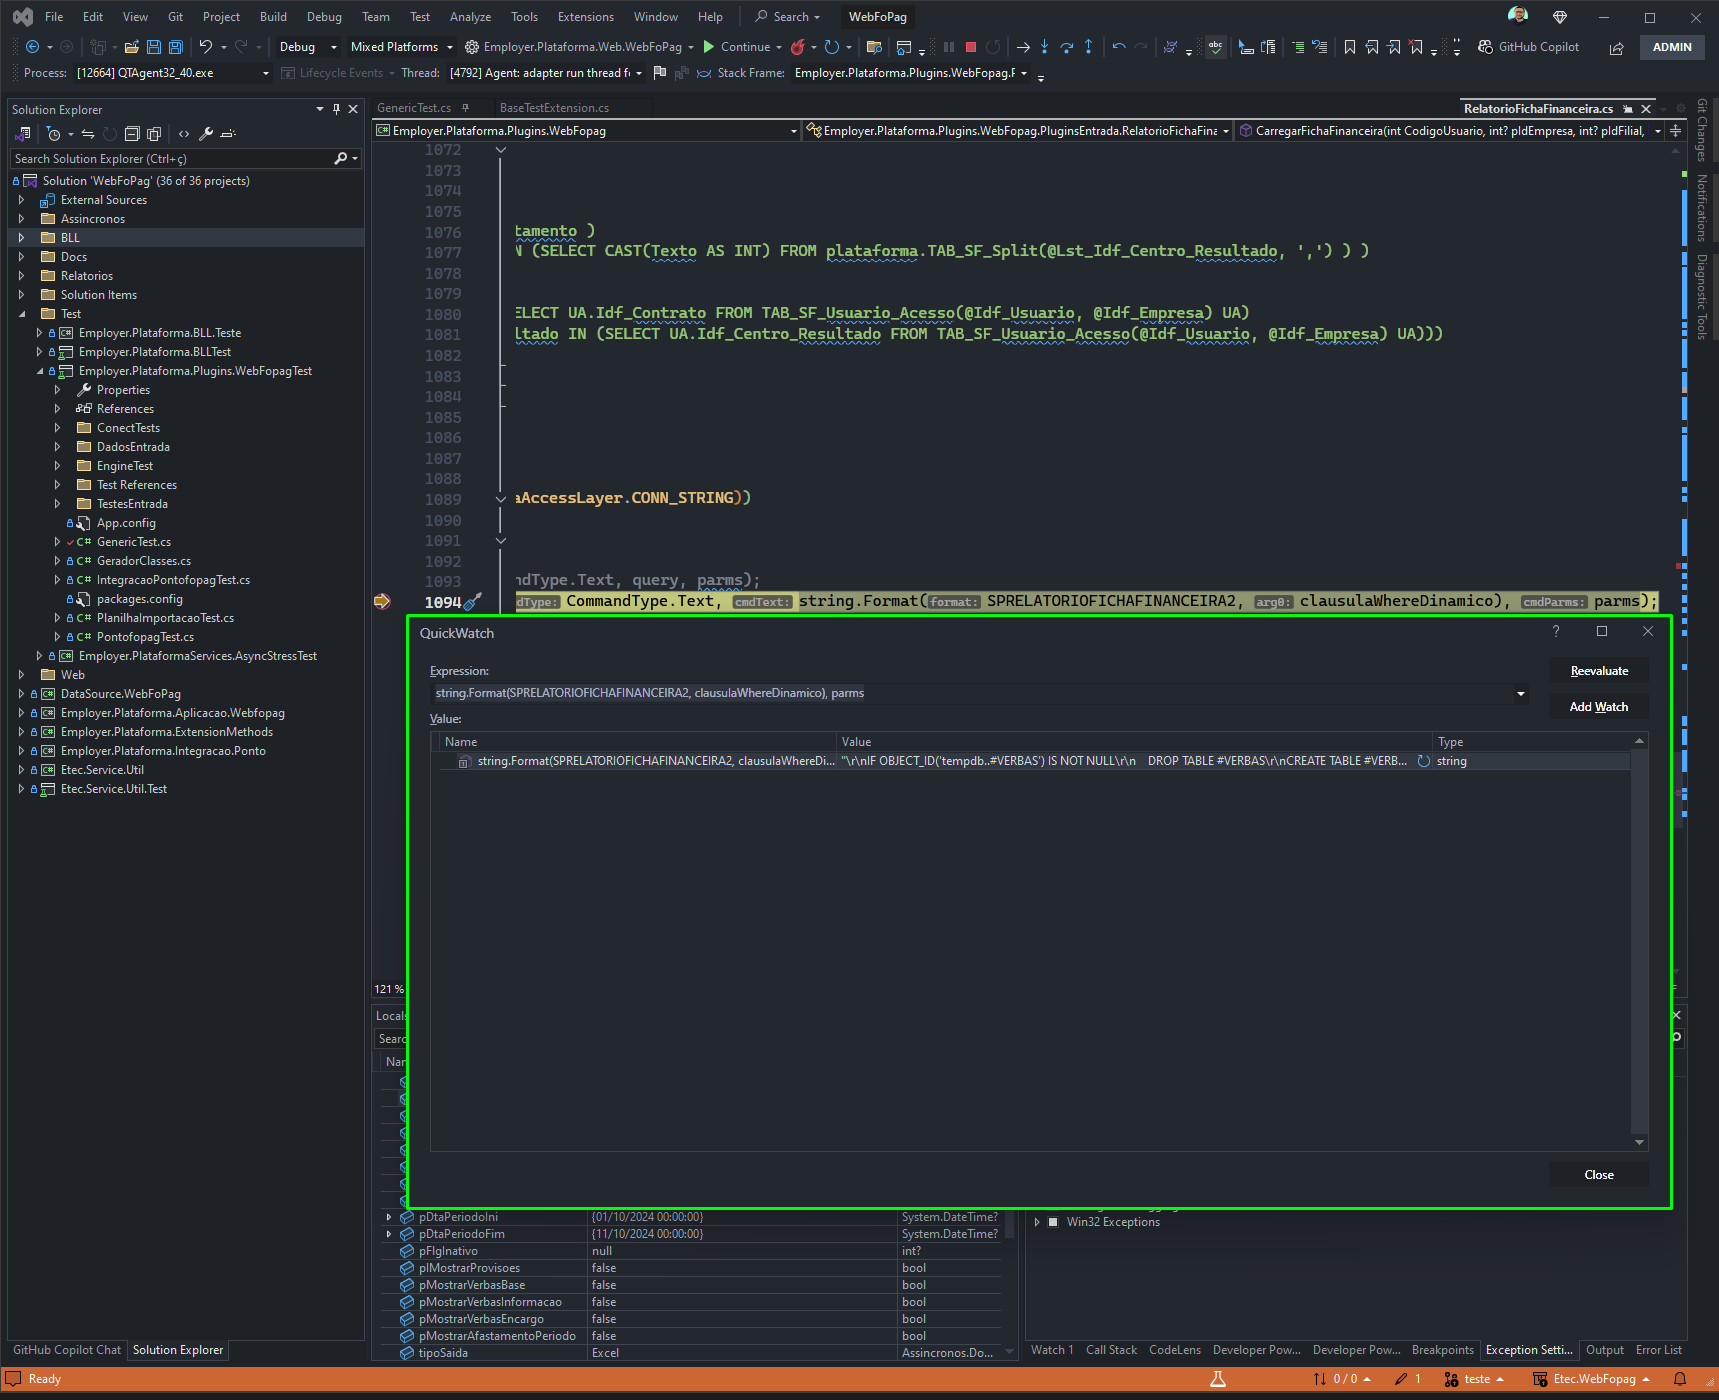This screenshot has height=1400, width=1719.
Task: Open the Solution Explorer properties wrench icon
Action: [x=206, y=134]
